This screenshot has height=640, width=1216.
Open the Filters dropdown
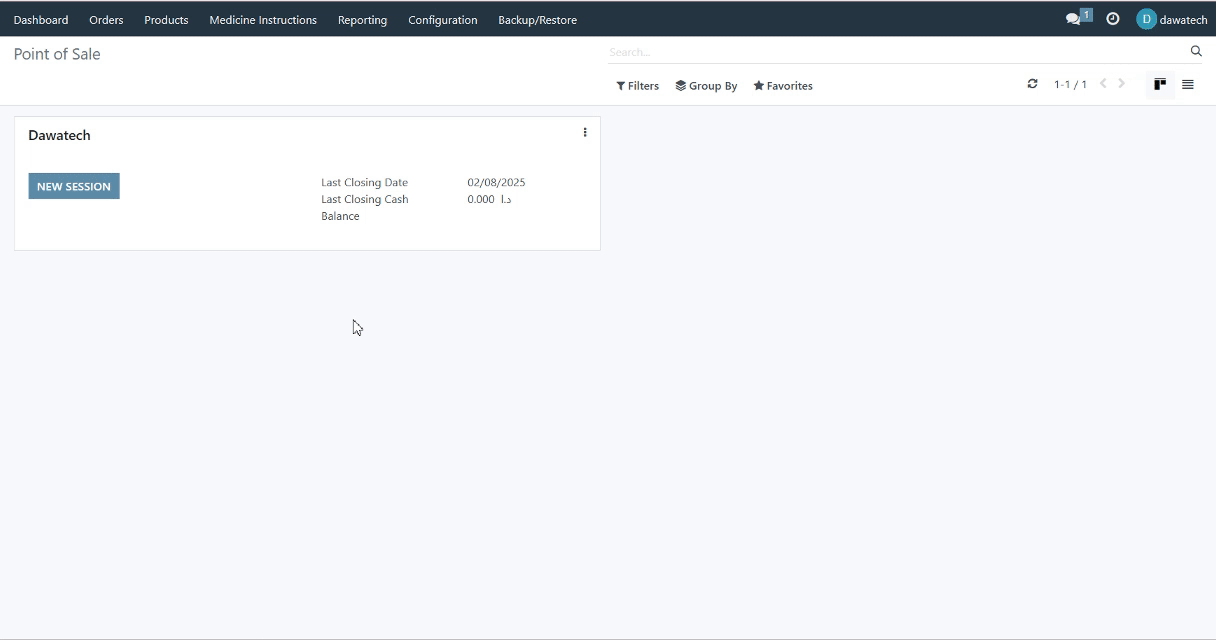tap(638, 86)
